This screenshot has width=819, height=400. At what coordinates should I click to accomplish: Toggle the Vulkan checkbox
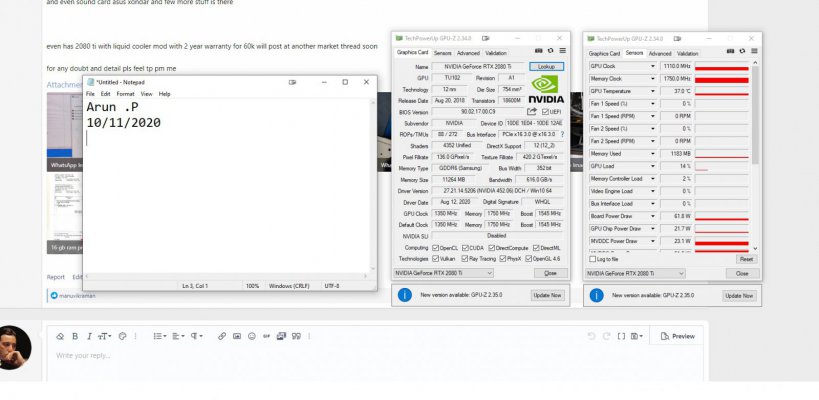click(x=436, y=258)
